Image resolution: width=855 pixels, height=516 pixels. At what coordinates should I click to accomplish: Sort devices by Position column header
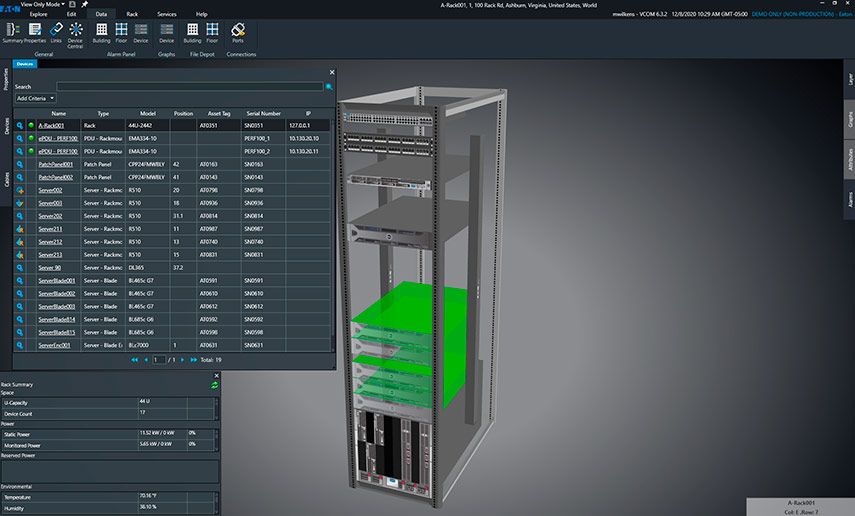pos(183,113)
